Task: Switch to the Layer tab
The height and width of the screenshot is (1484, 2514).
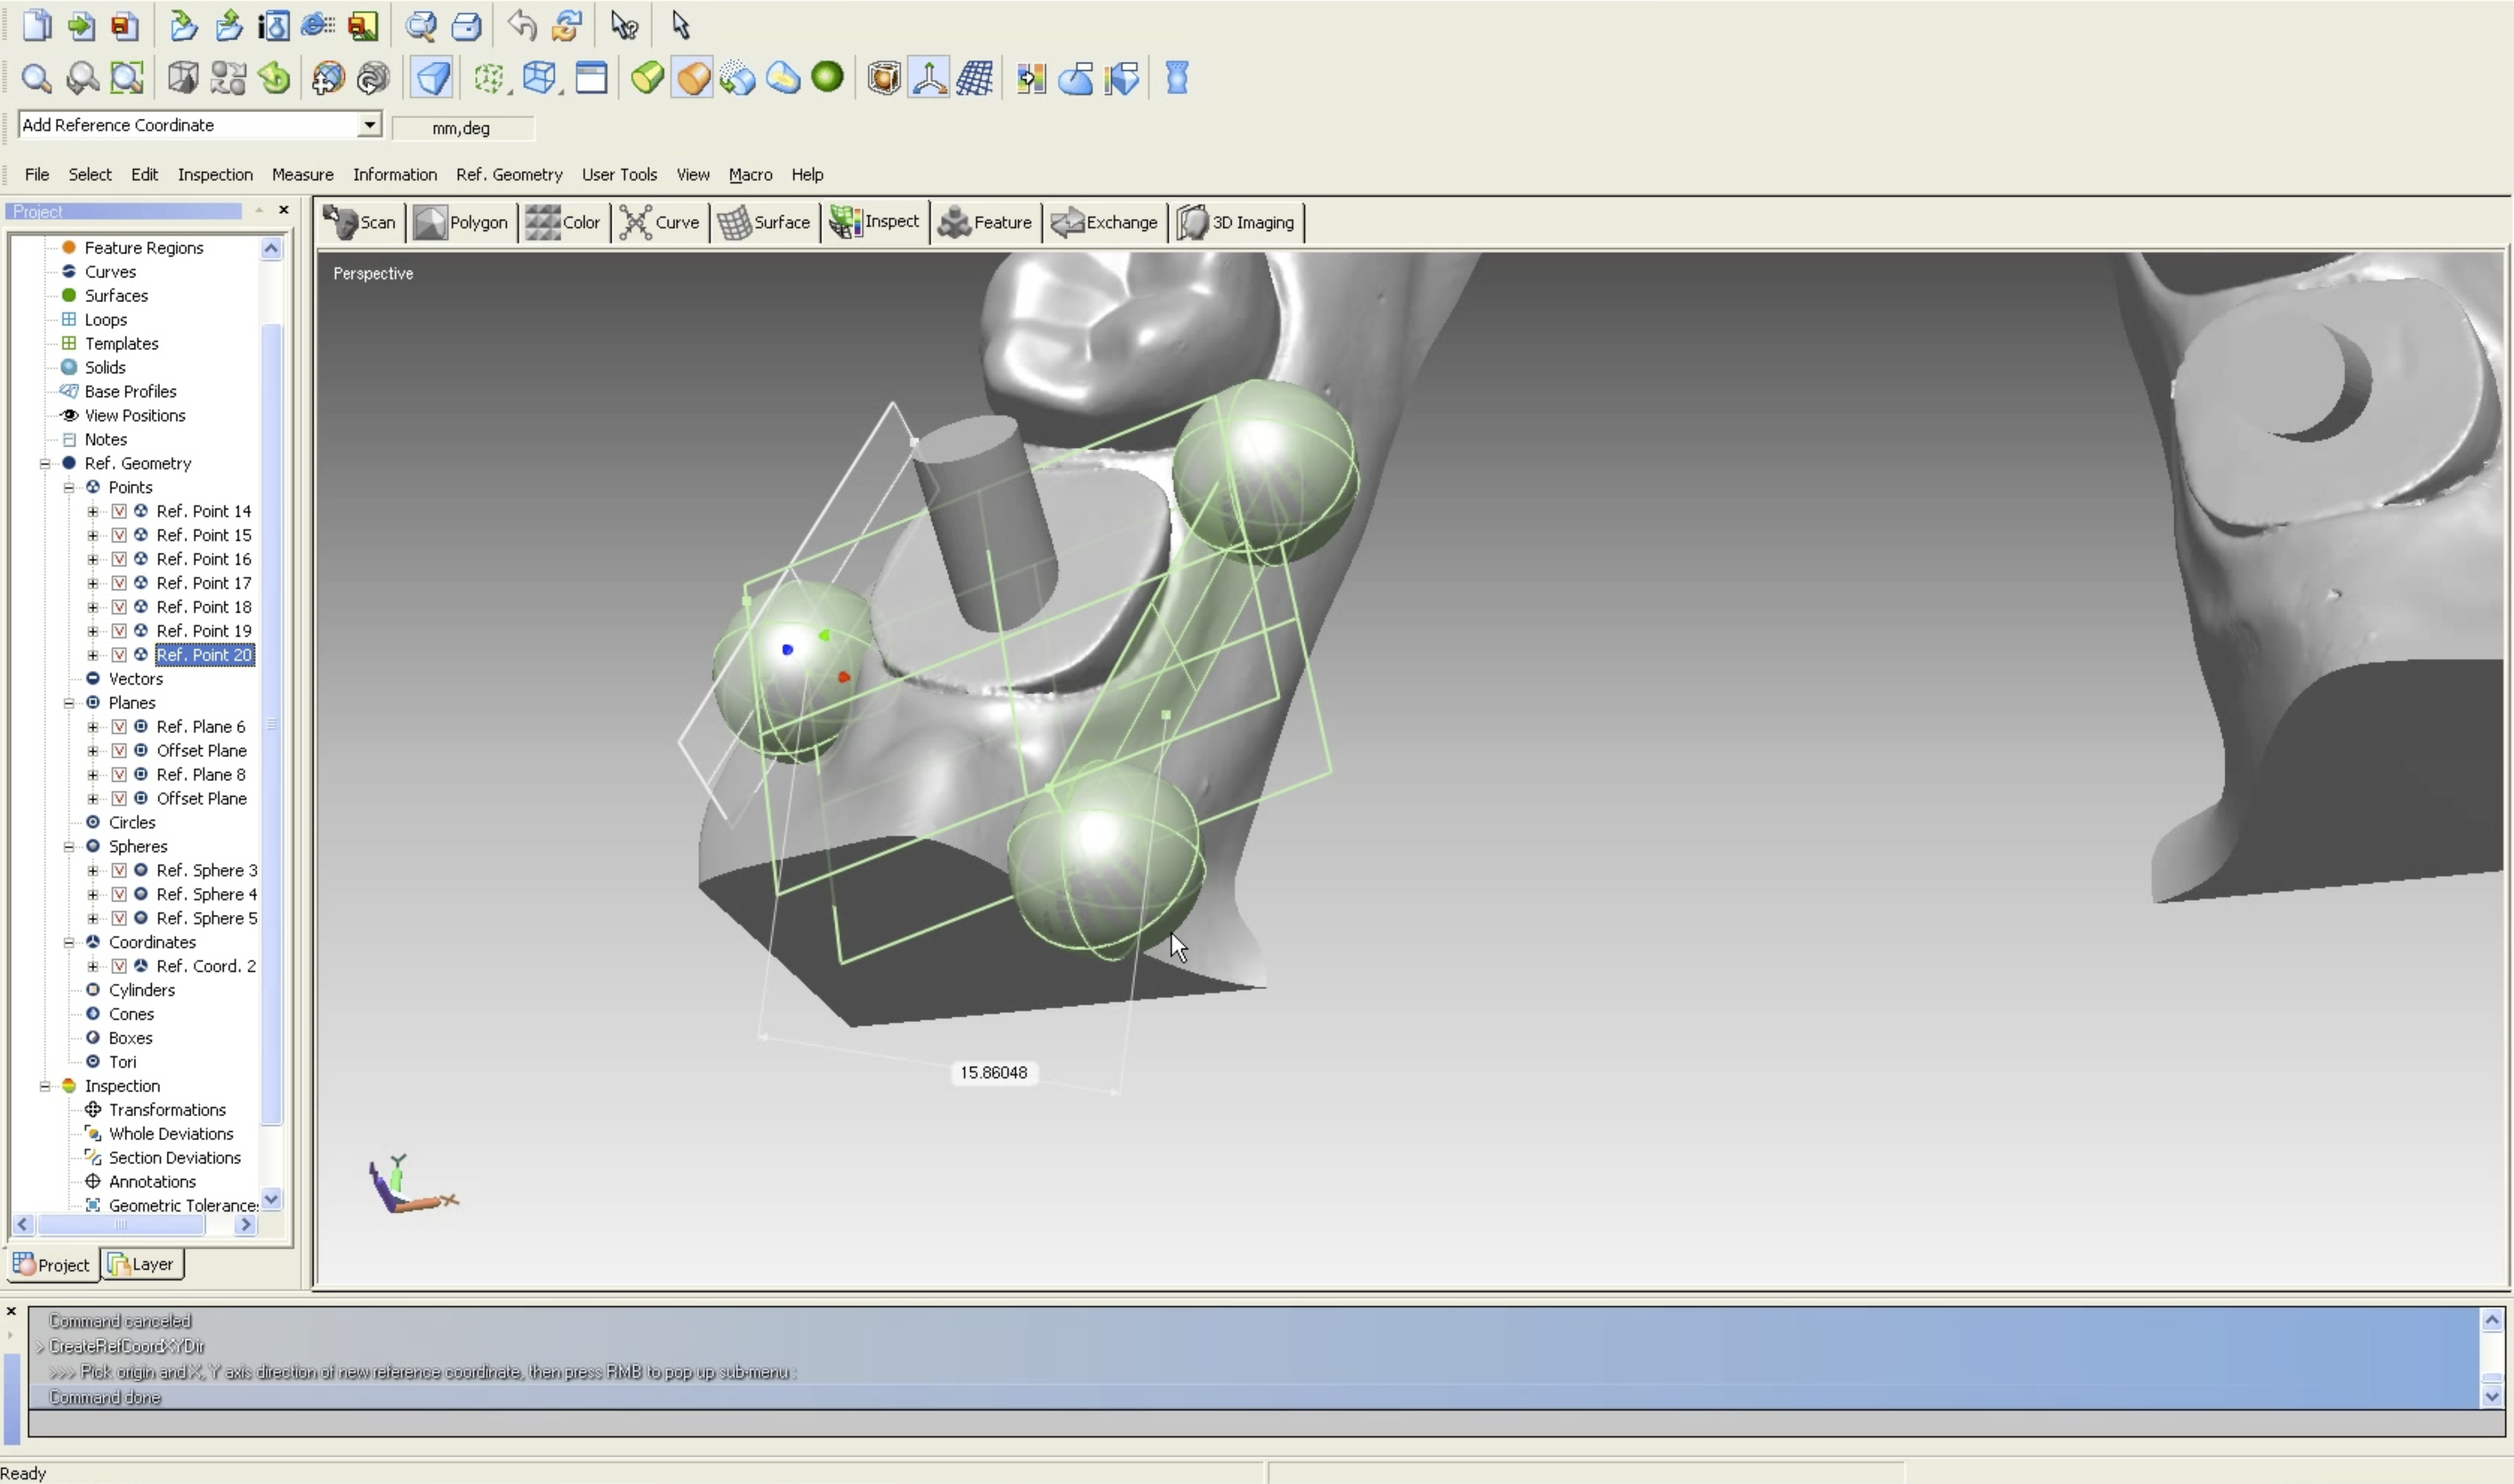Action: pyautogui.click(x=142, y=1264)
